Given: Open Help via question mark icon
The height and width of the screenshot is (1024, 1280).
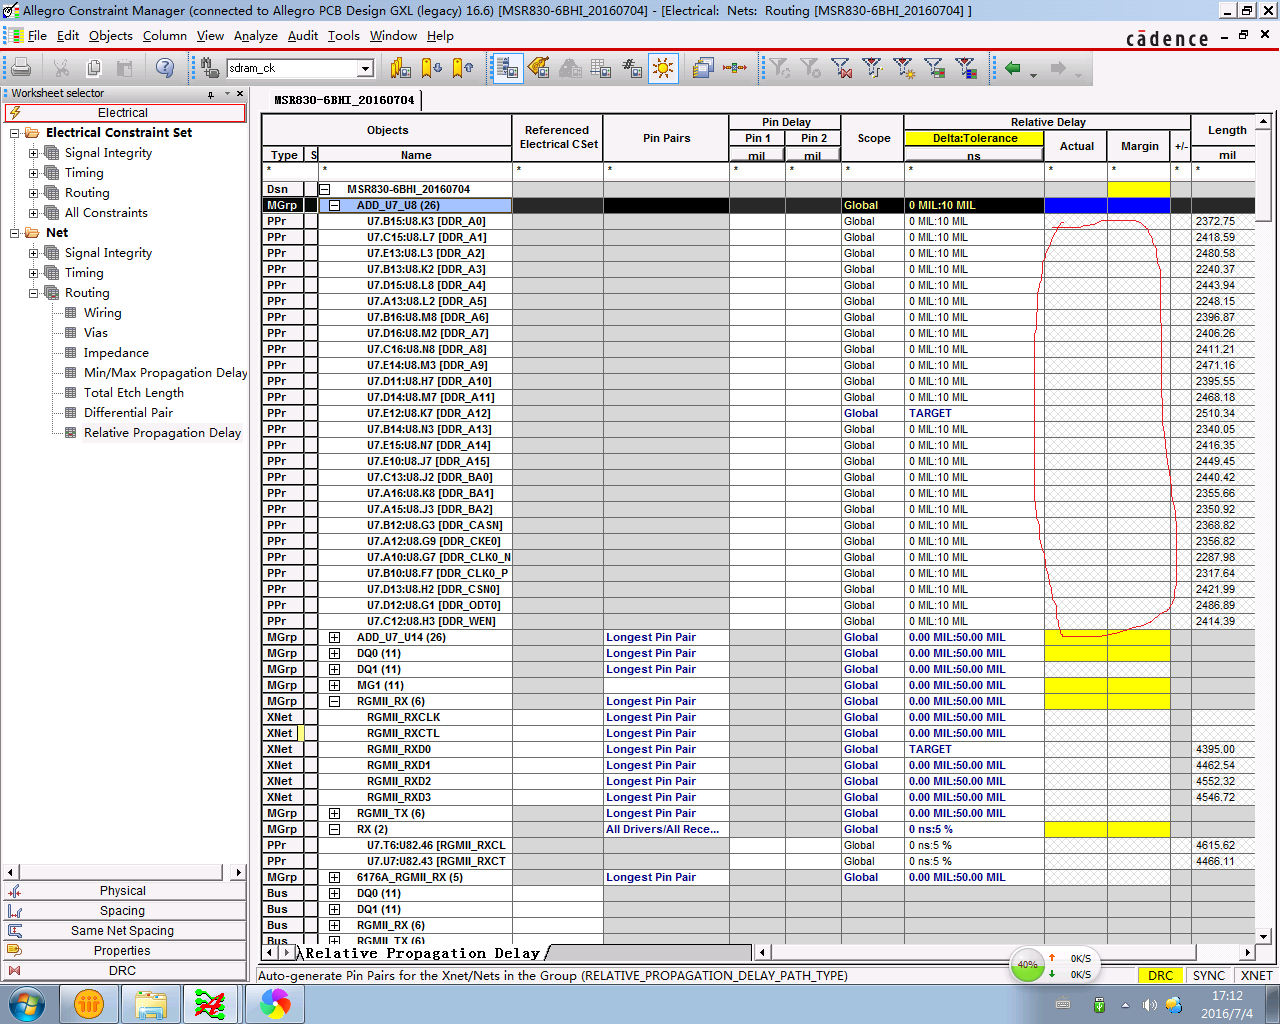Looking at the screenshot, I should point(165,68).
